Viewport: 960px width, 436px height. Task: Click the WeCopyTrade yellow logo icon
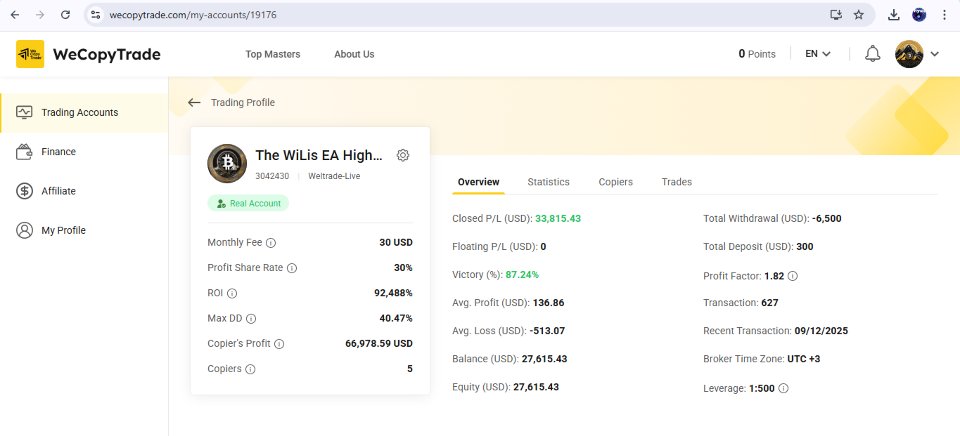tap(30, 54)
